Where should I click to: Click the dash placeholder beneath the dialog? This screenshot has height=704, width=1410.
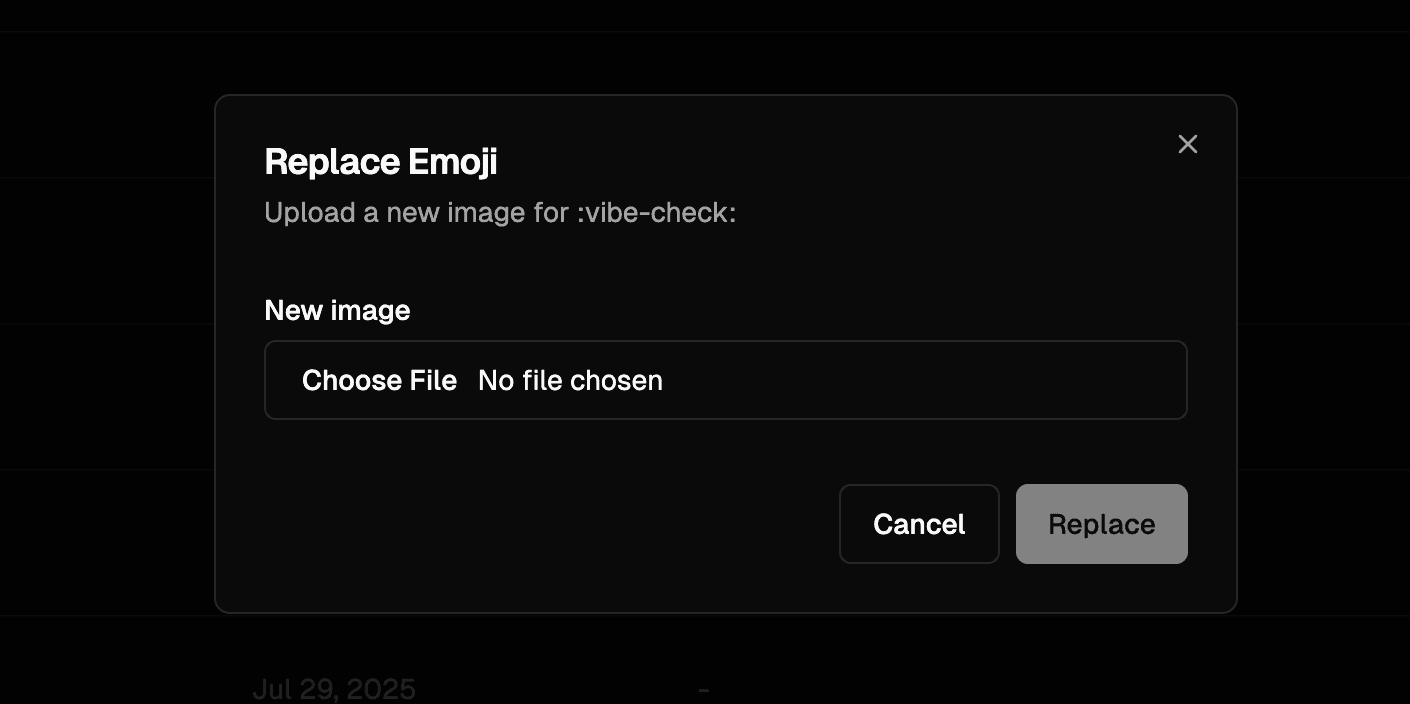pos(704,689)
